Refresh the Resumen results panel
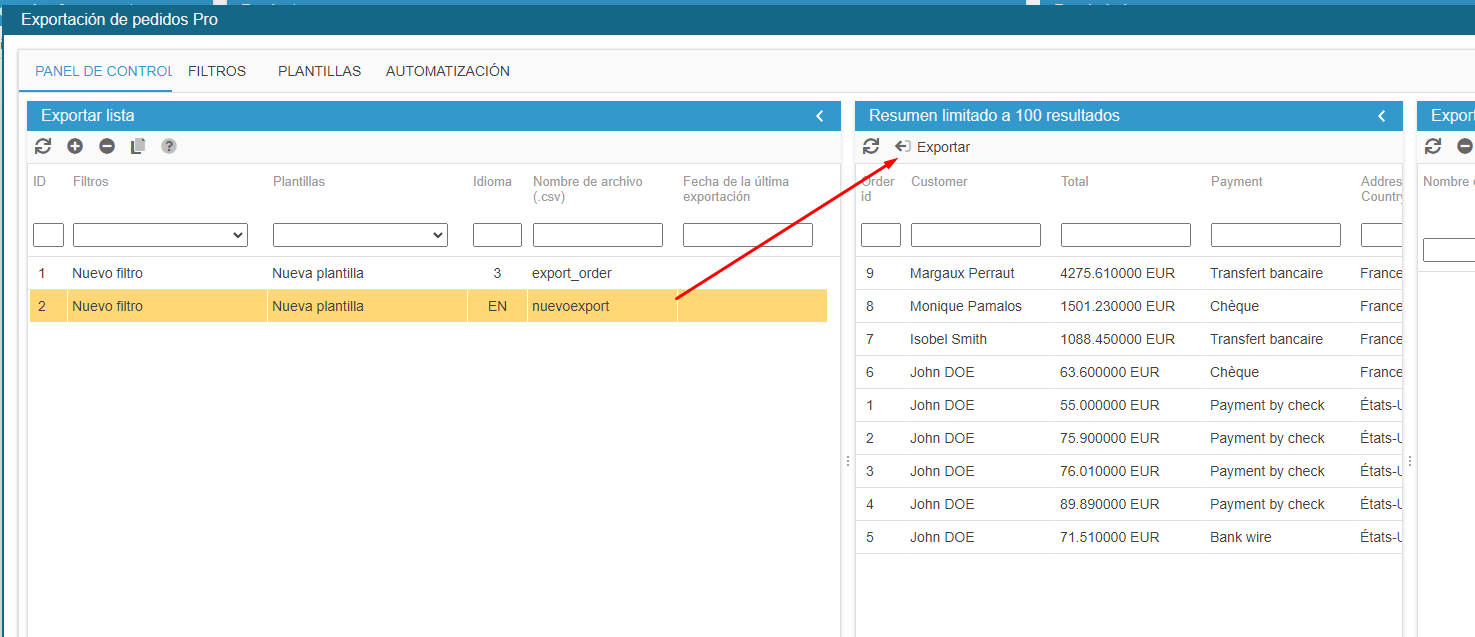 871,147
